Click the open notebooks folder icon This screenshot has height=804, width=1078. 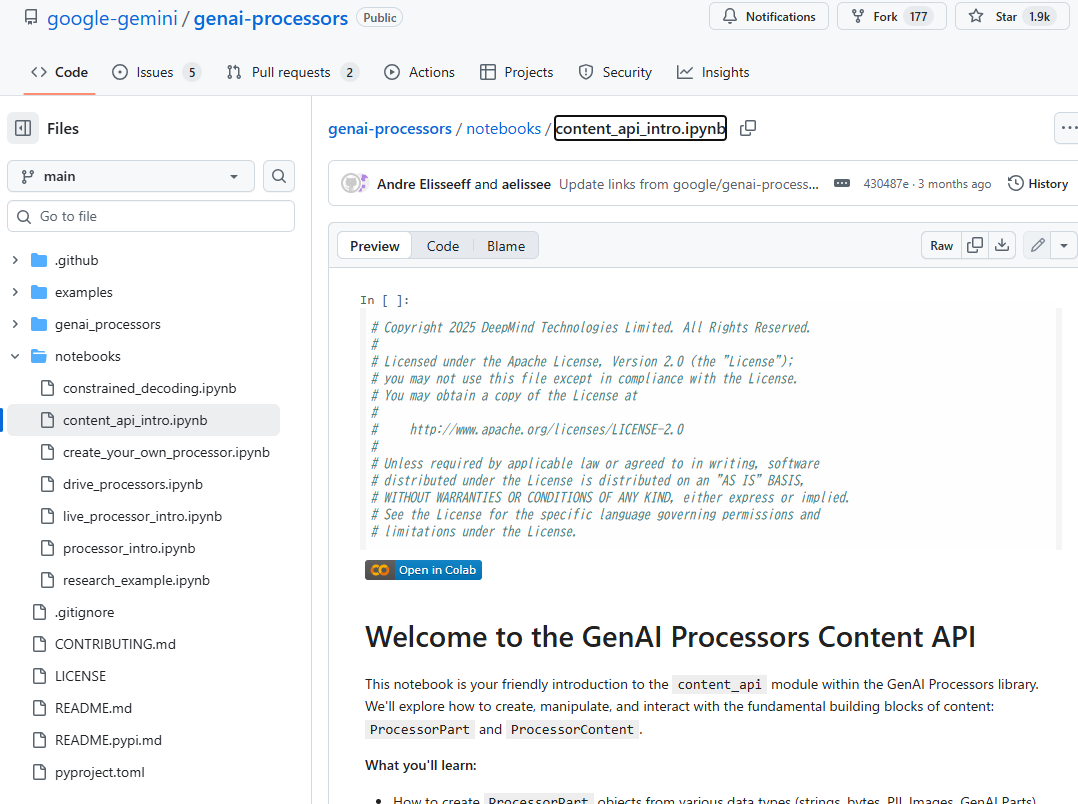[39, 356]
